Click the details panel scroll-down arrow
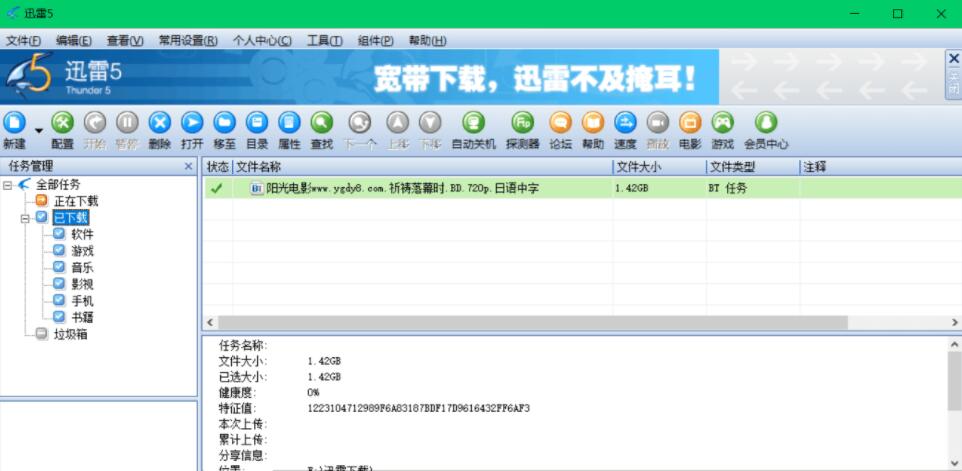 coord(955,463)
